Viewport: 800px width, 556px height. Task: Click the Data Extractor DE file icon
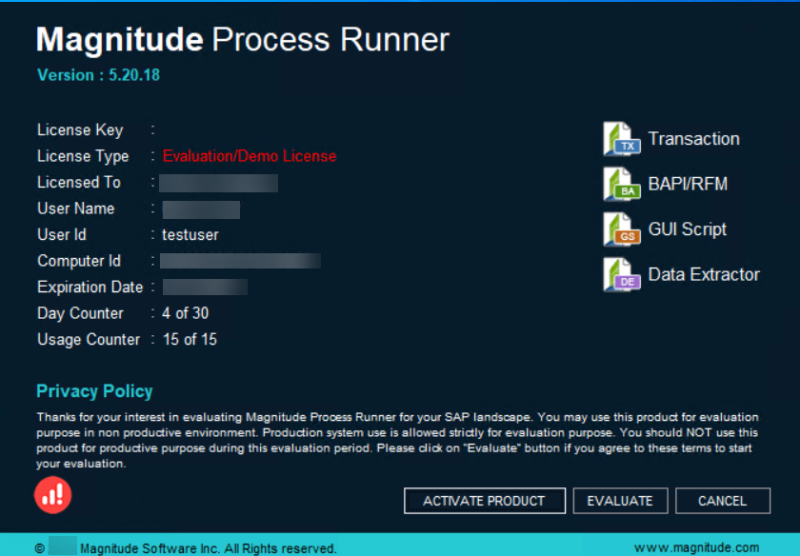pos(621,274)
